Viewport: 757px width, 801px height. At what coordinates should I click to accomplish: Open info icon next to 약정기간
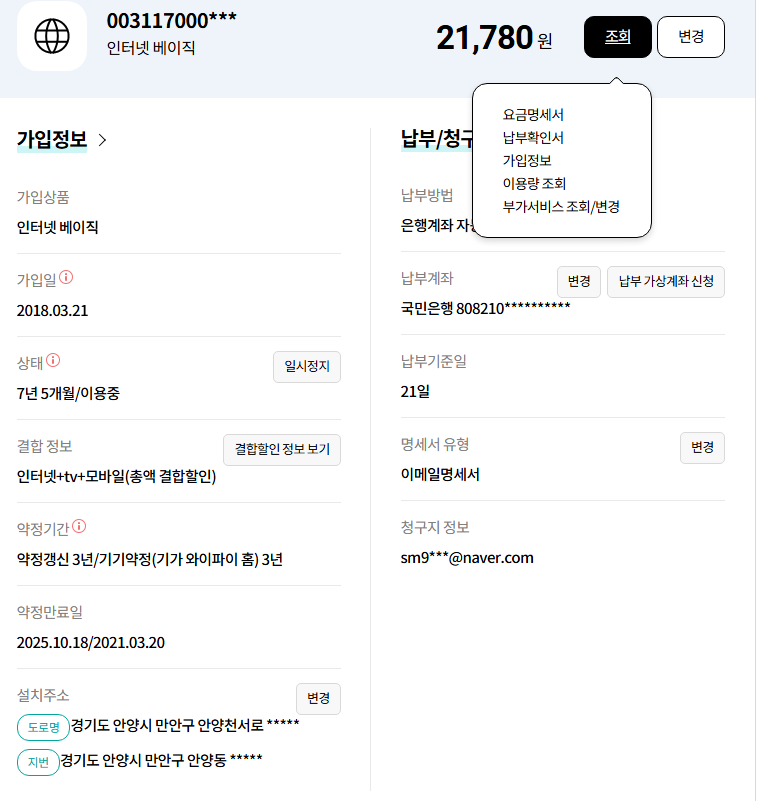coord(79,526)
